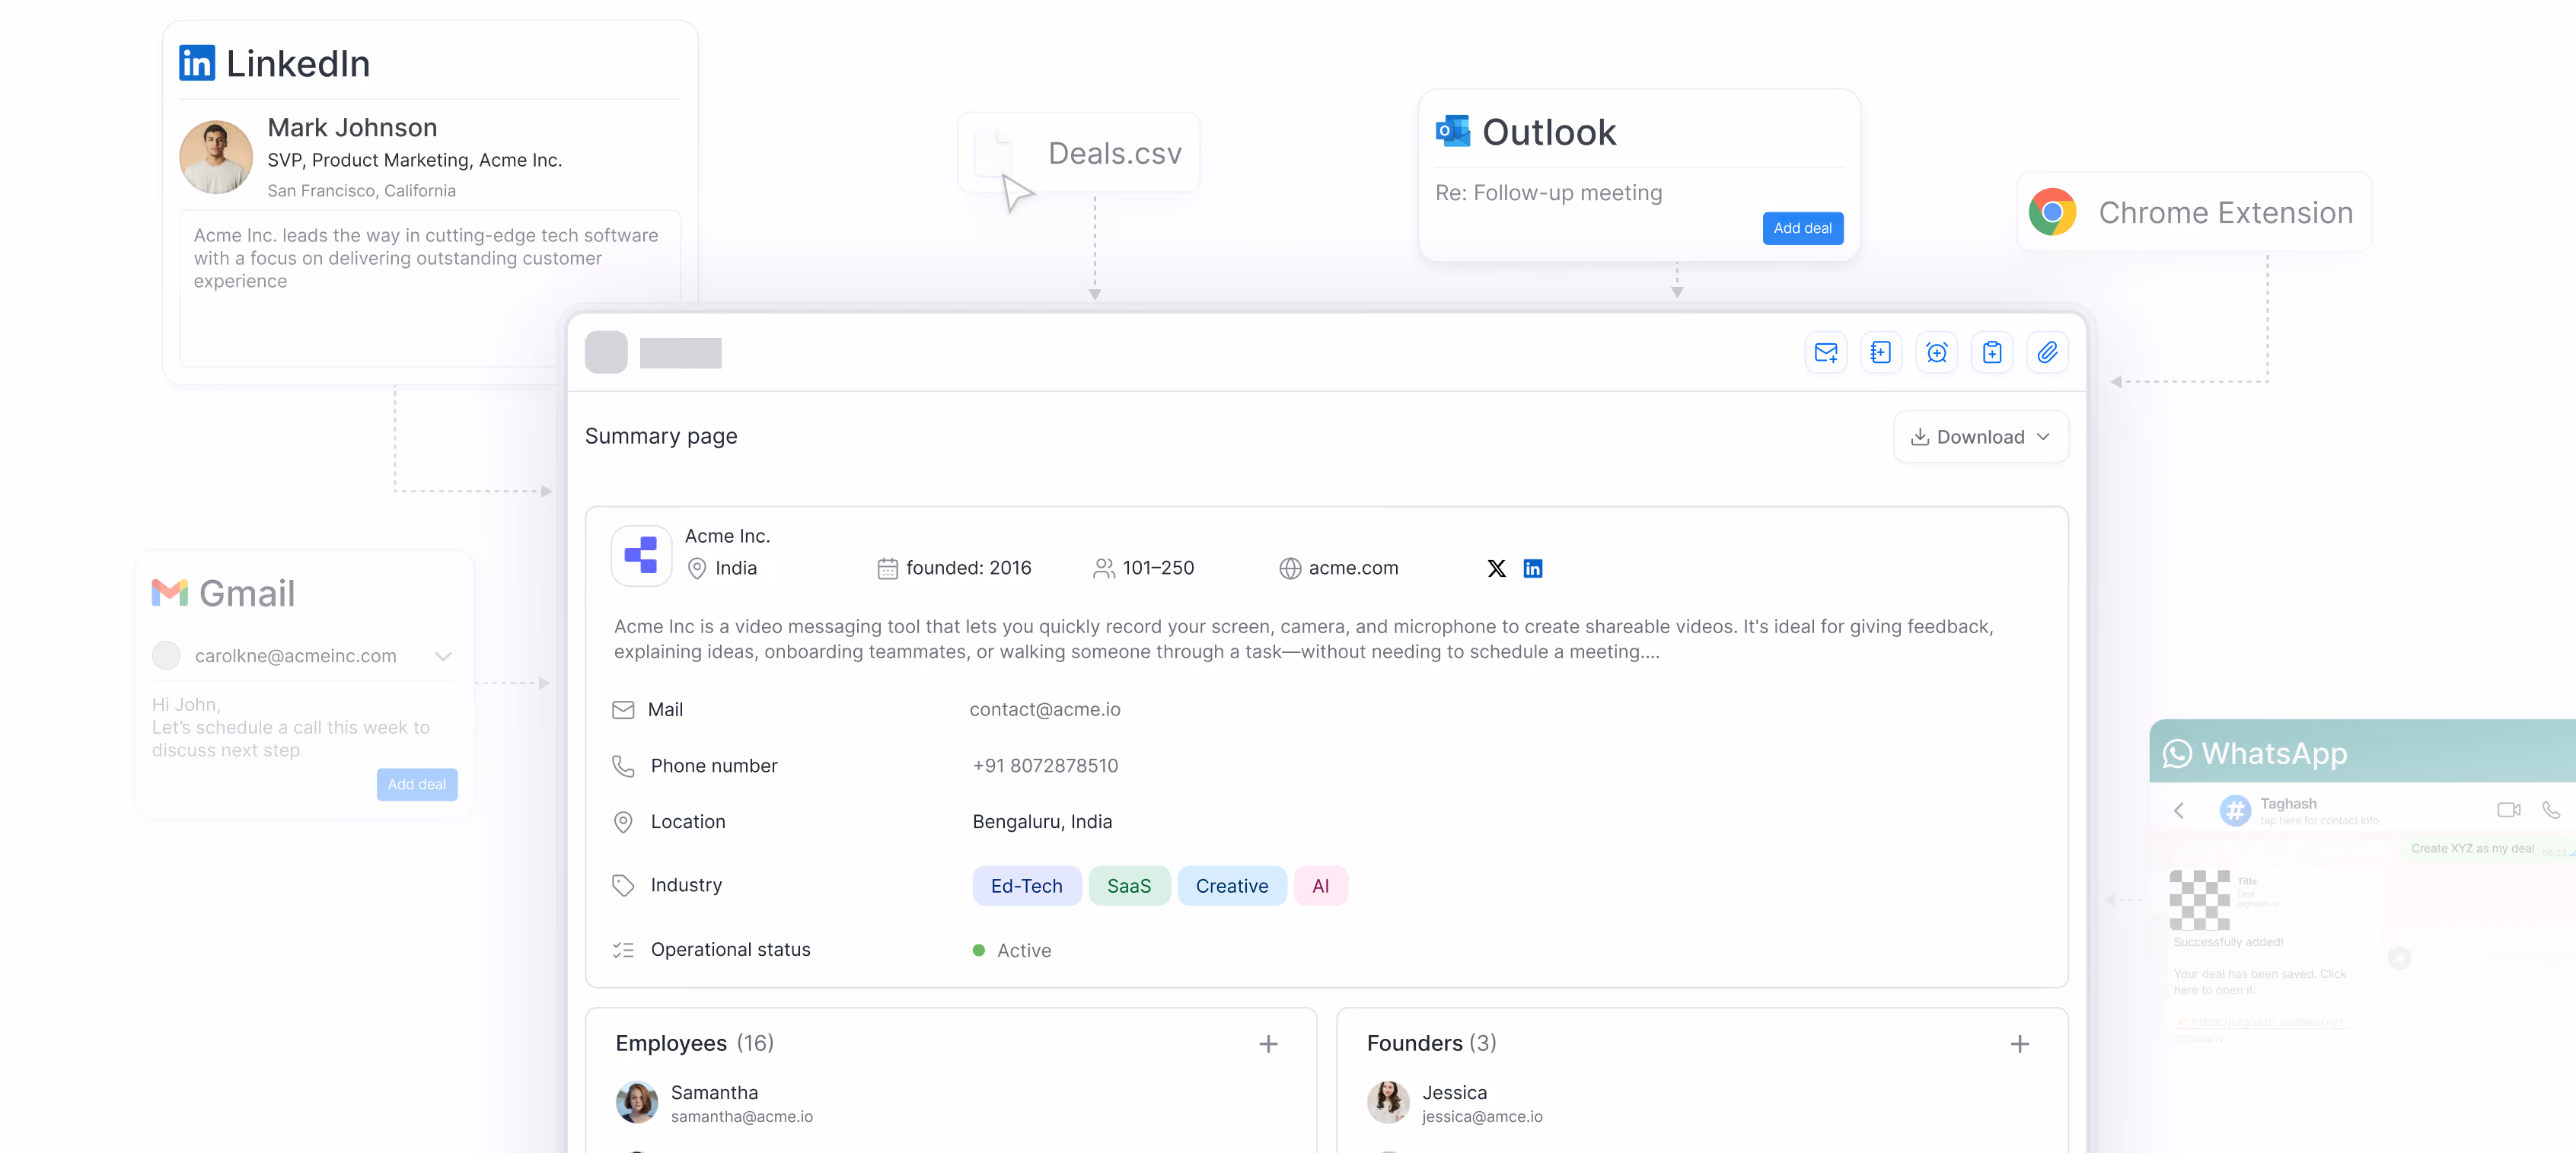Click the paperclip attachment icon

tap(2048, 353)
